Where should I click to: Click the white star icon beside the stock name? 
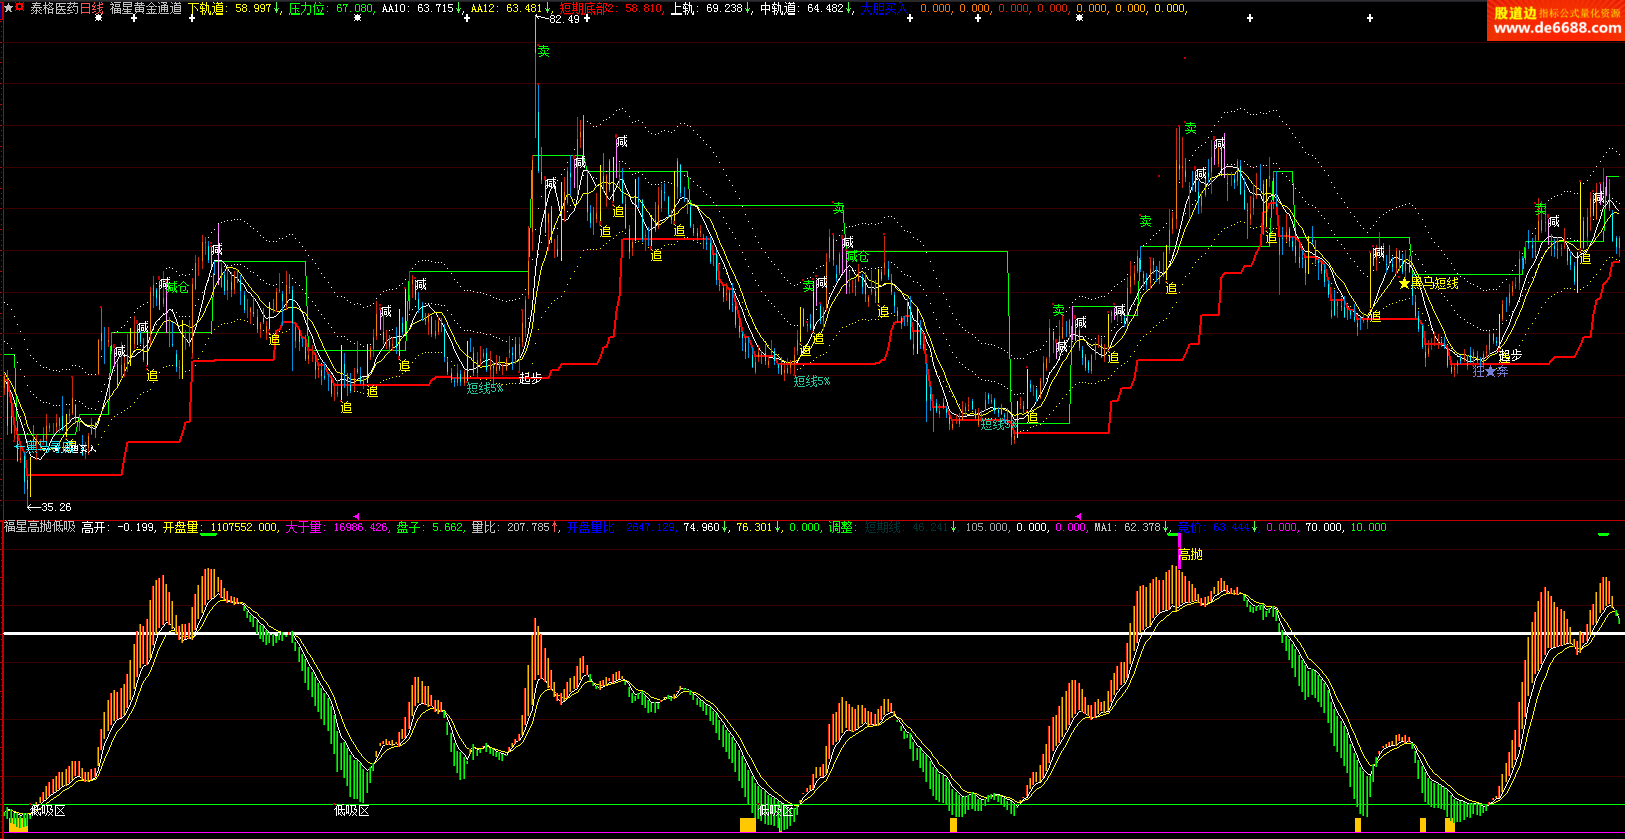[x=8, y=8]
